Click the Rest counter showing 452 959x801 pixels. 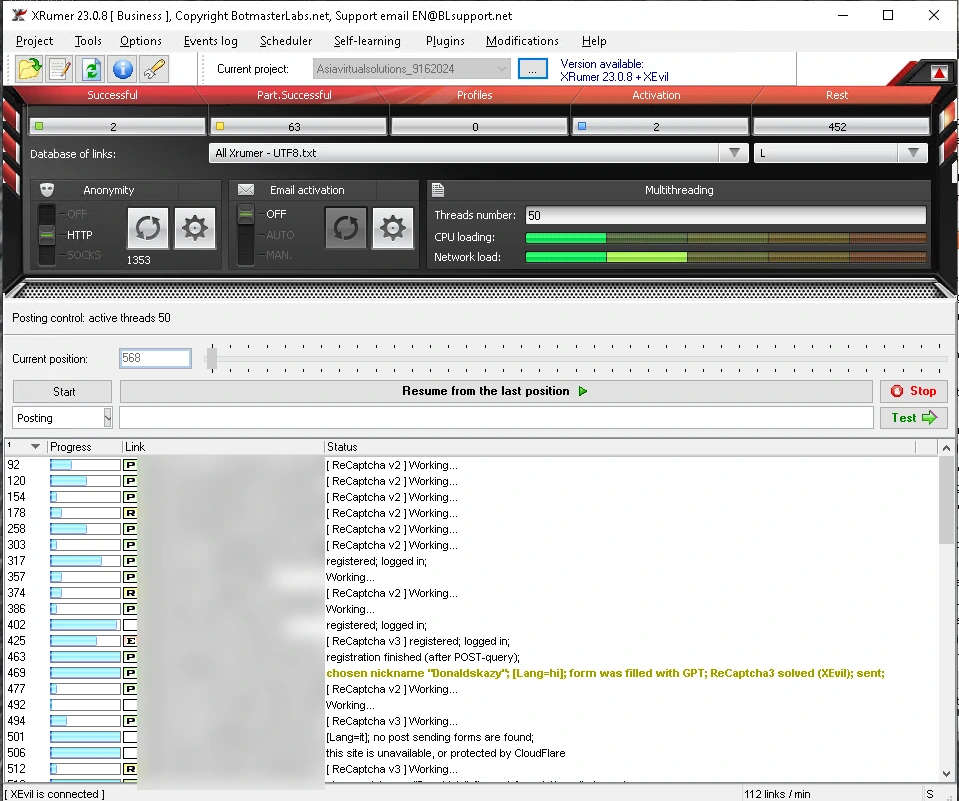click(x=842, y=127)
